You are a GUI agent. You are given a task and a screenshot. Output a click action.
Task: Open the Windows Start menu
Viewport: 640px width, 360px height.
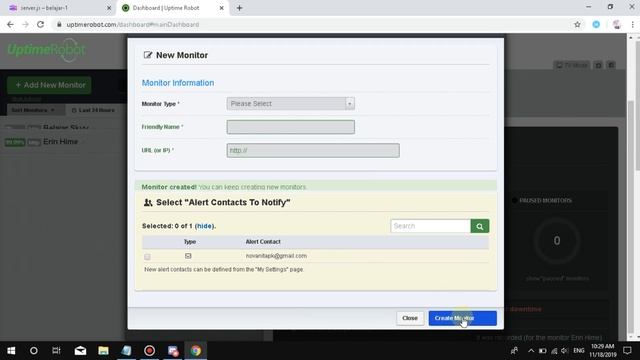11,351
